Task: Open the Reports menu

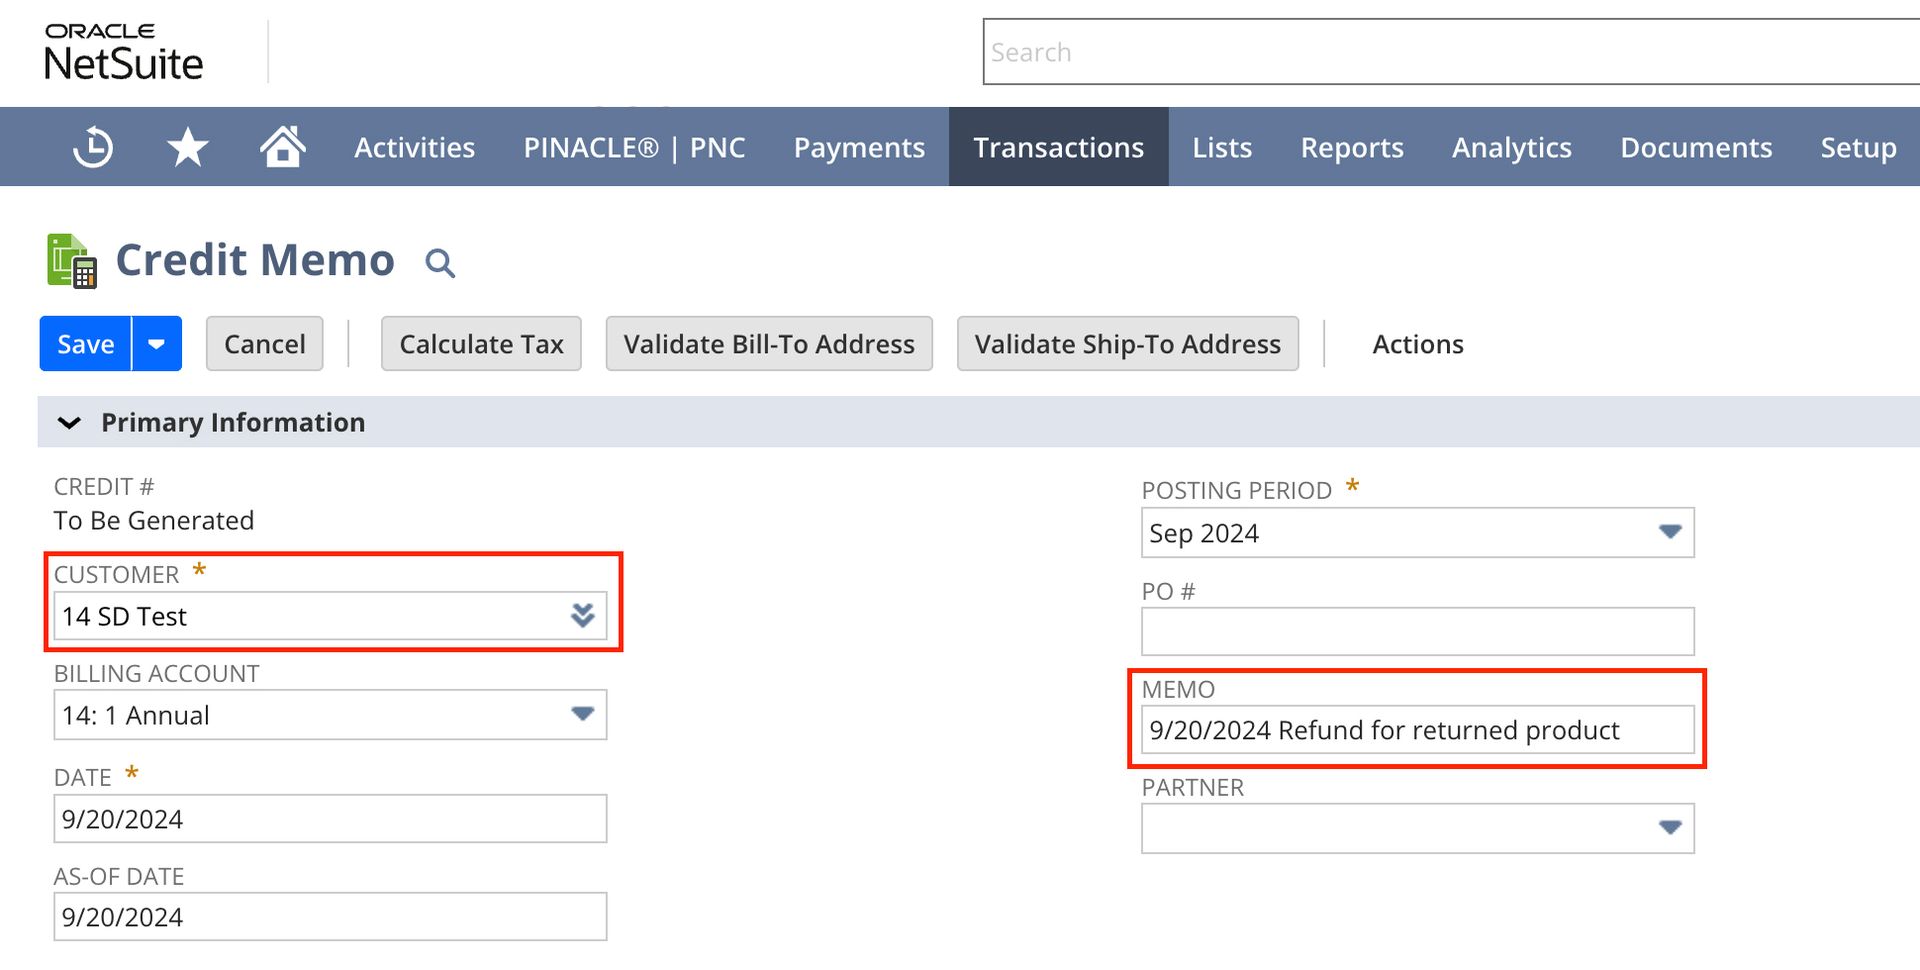Action: pyautogui.click(x=1352, y=147)
